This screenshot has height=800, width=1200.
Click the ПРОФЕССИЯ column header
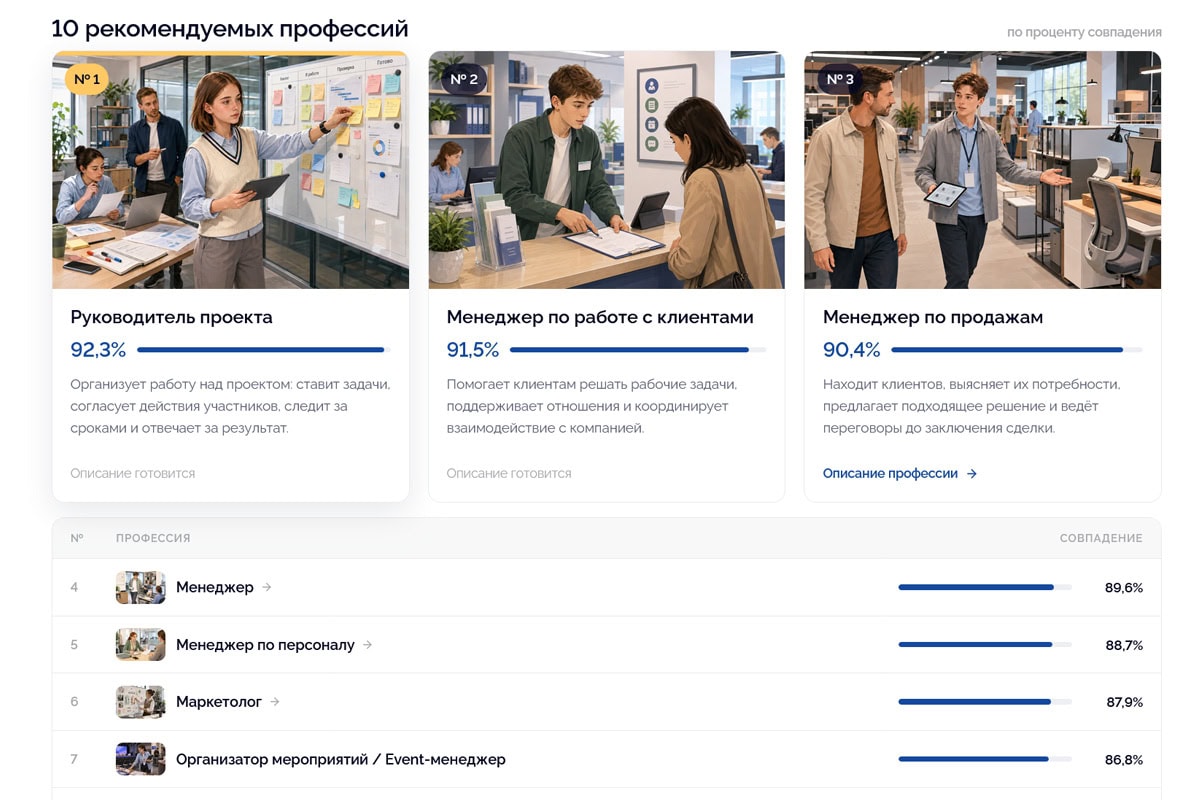point(153,538)
